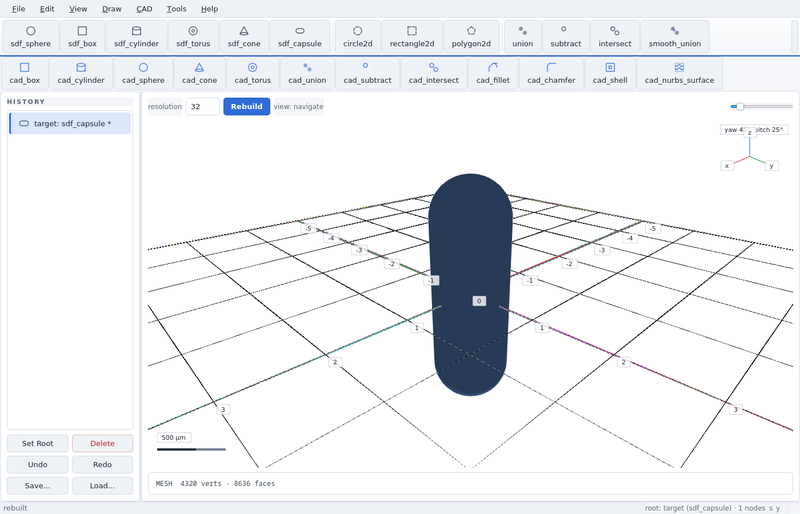Screen dimensions: 800x514
Task: Apply the intersect operation
Action: pyautogui.click(x=614, y=37)
